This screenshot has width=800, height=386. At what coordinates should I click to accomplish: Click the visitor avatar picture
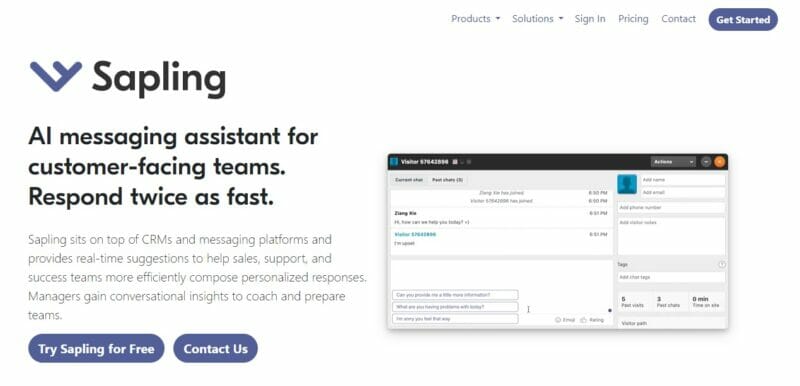point(627,184)
